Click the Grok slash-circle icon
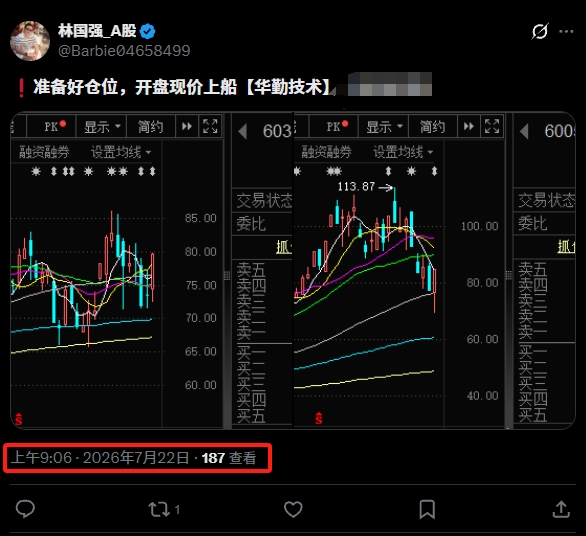Viewport: 586px width, 536px height. (540, 31)
